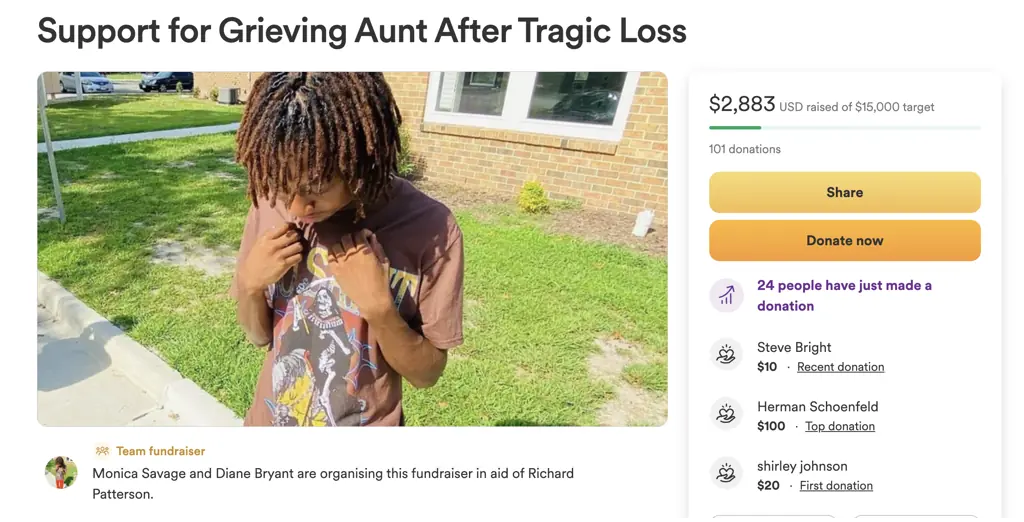Image resolution: width=1024 pixels, height=522 pixels.
Task: Click the fundraiser title heading
Action: [x=362, y=31]
